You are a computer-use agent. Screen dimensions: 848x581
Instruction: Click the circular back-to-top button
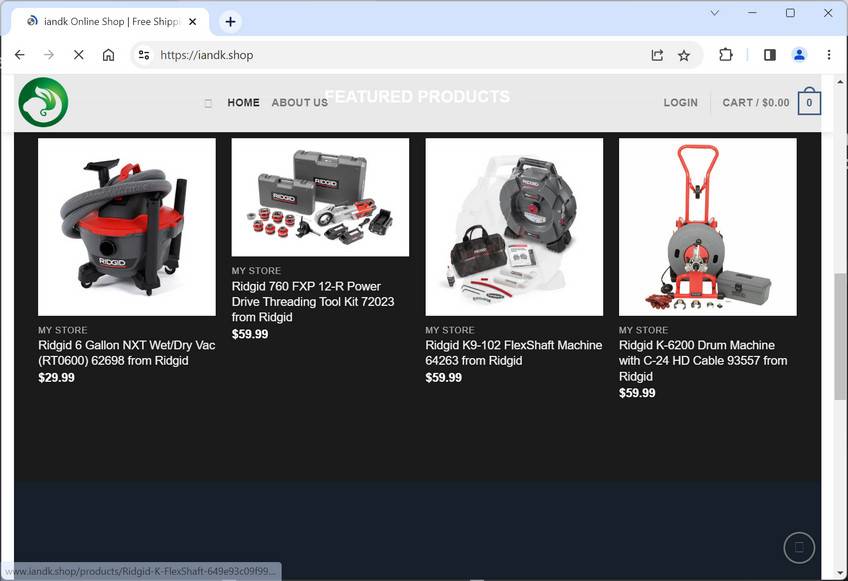click(799, 548)
